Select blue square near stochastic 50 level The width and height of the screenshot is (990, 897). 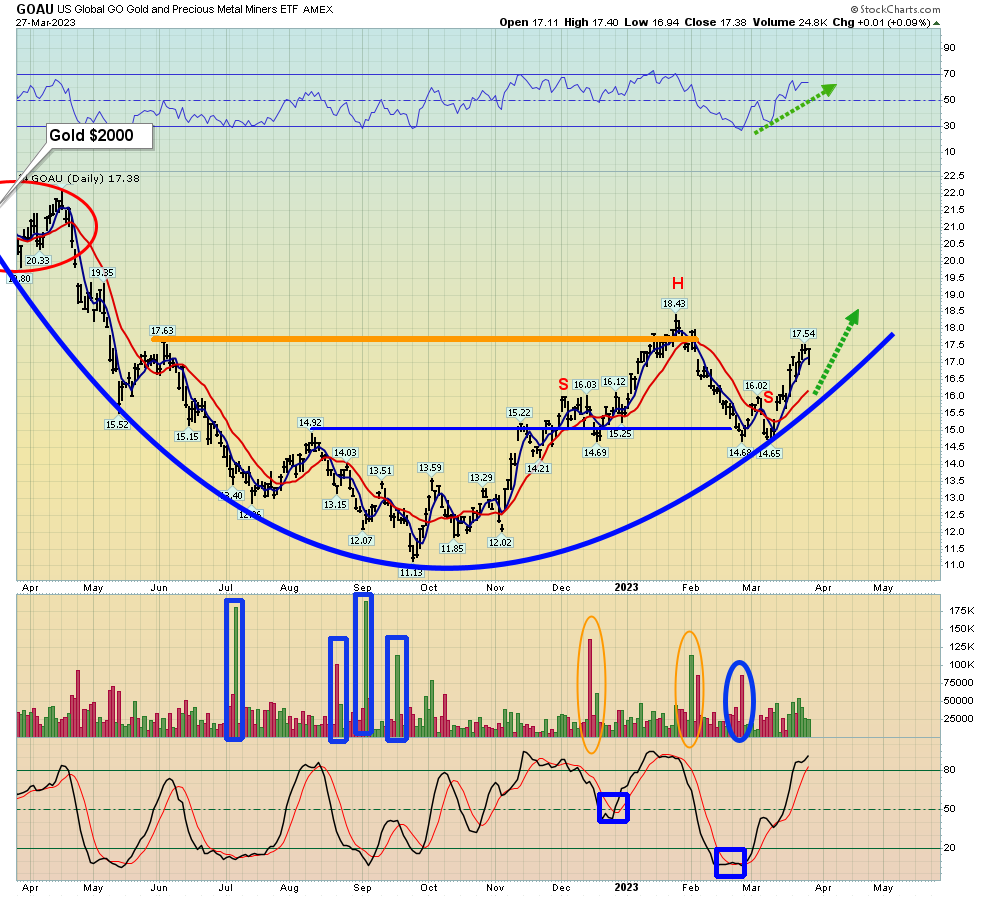(x=613, y=807)
